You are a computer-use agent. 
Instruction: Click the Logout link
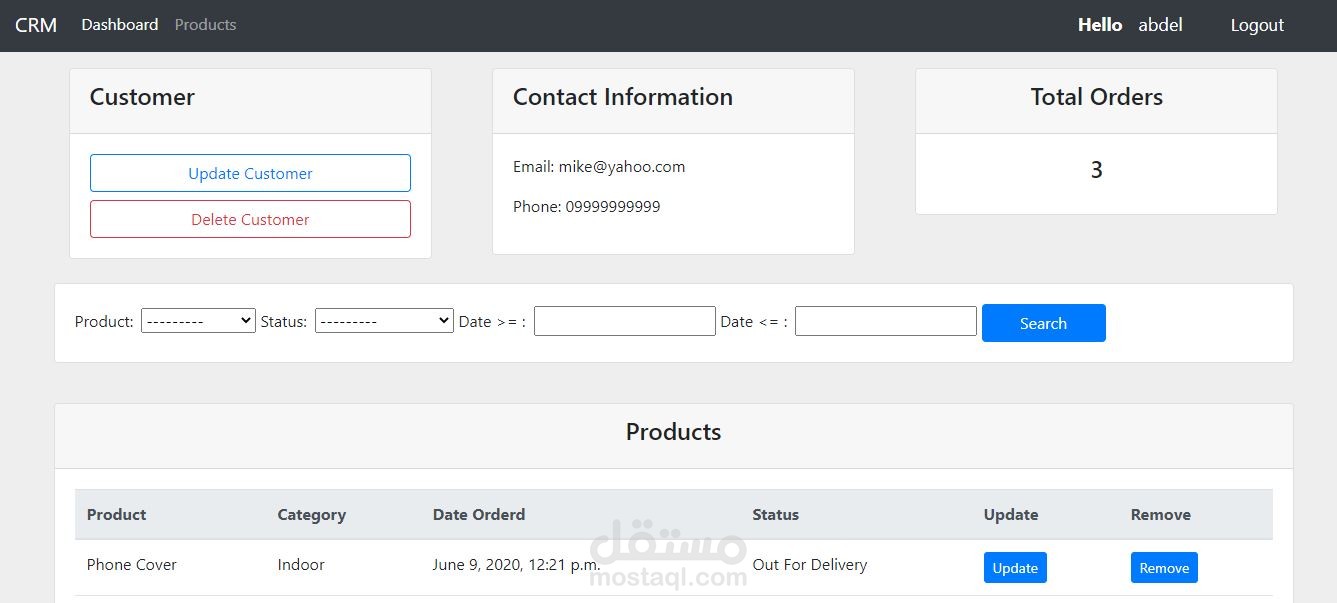1257,25
